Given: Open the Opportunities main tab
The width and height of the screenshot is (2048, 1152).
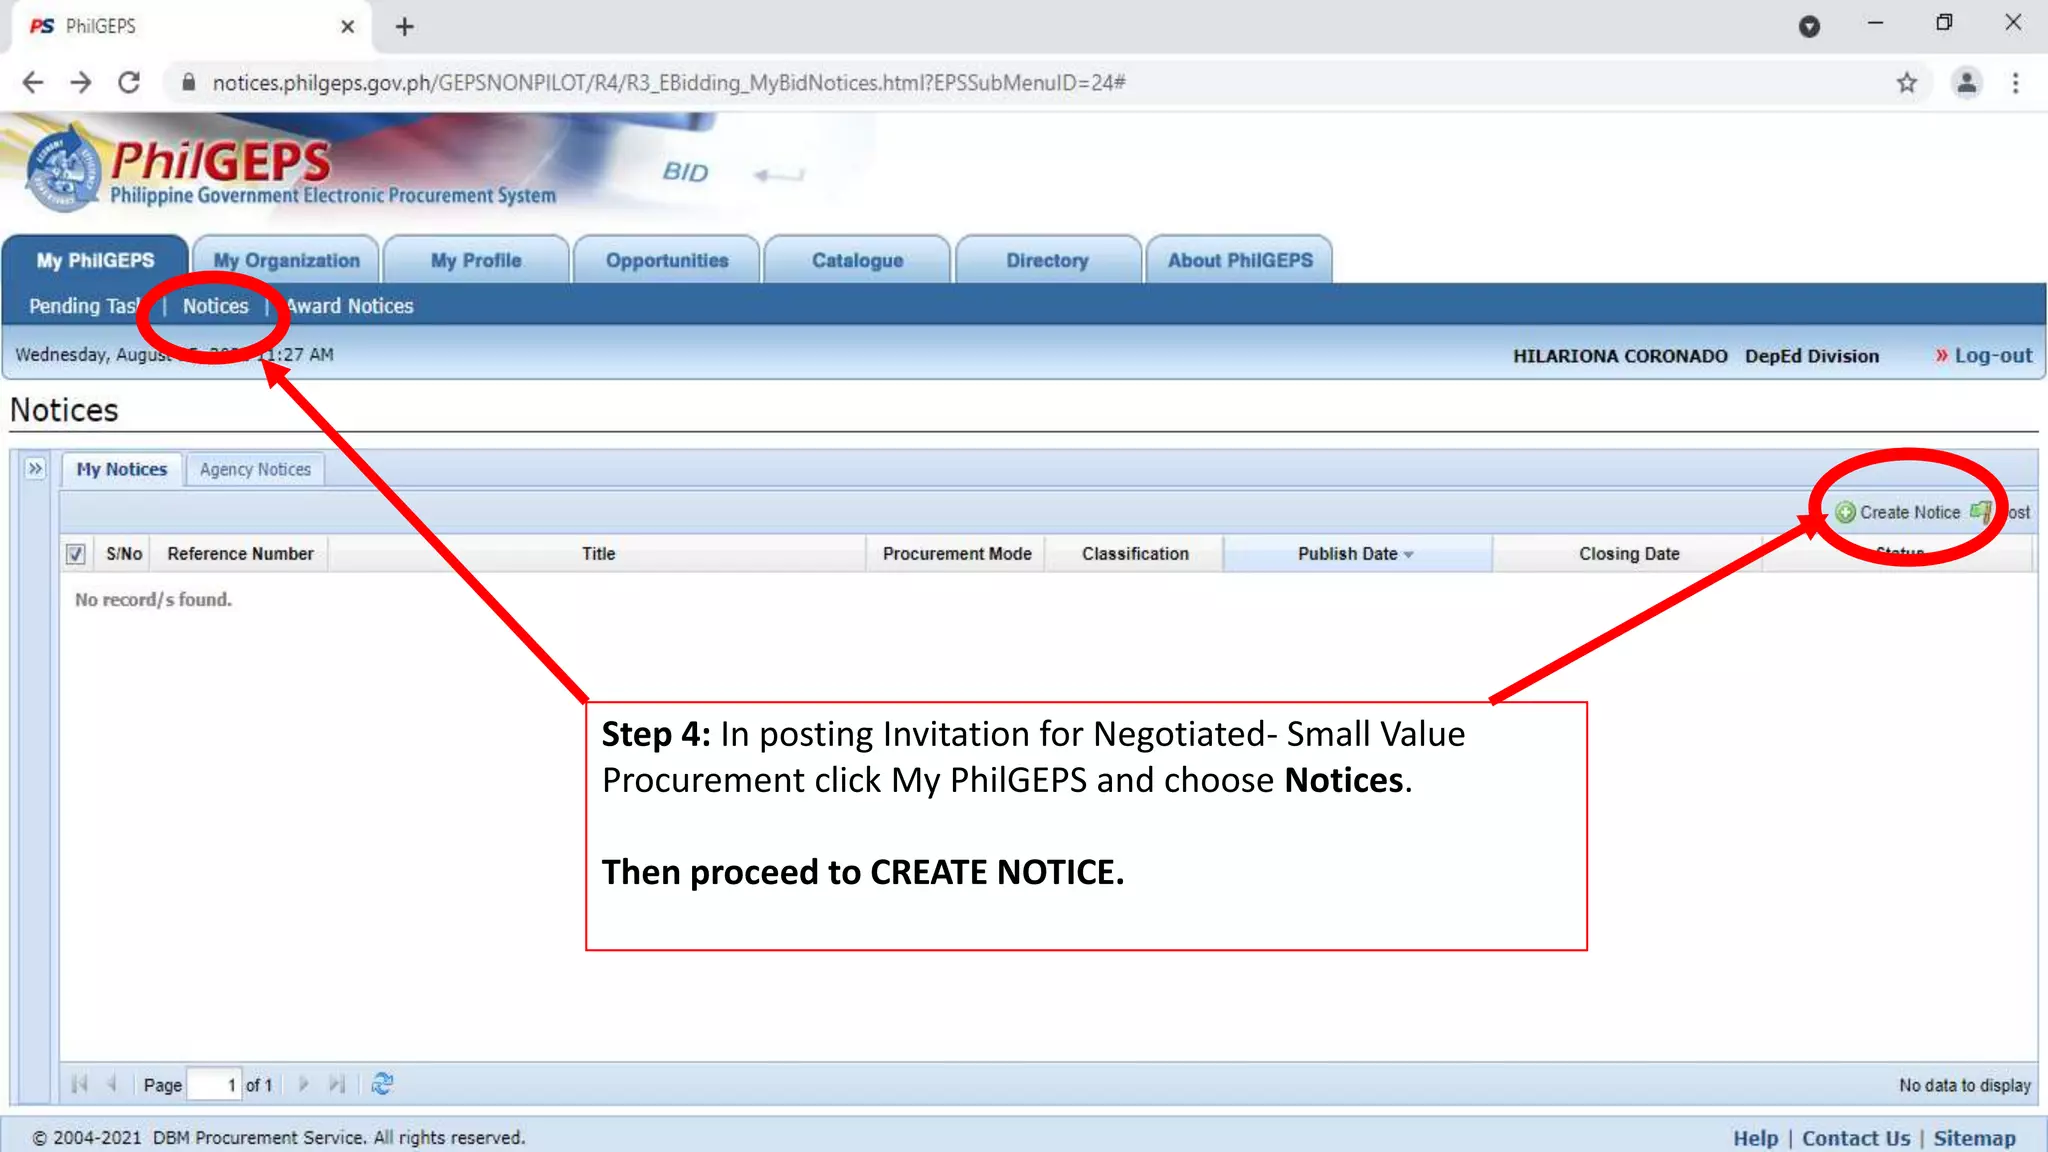Looking at the screenshot, I should pos(666,261).
